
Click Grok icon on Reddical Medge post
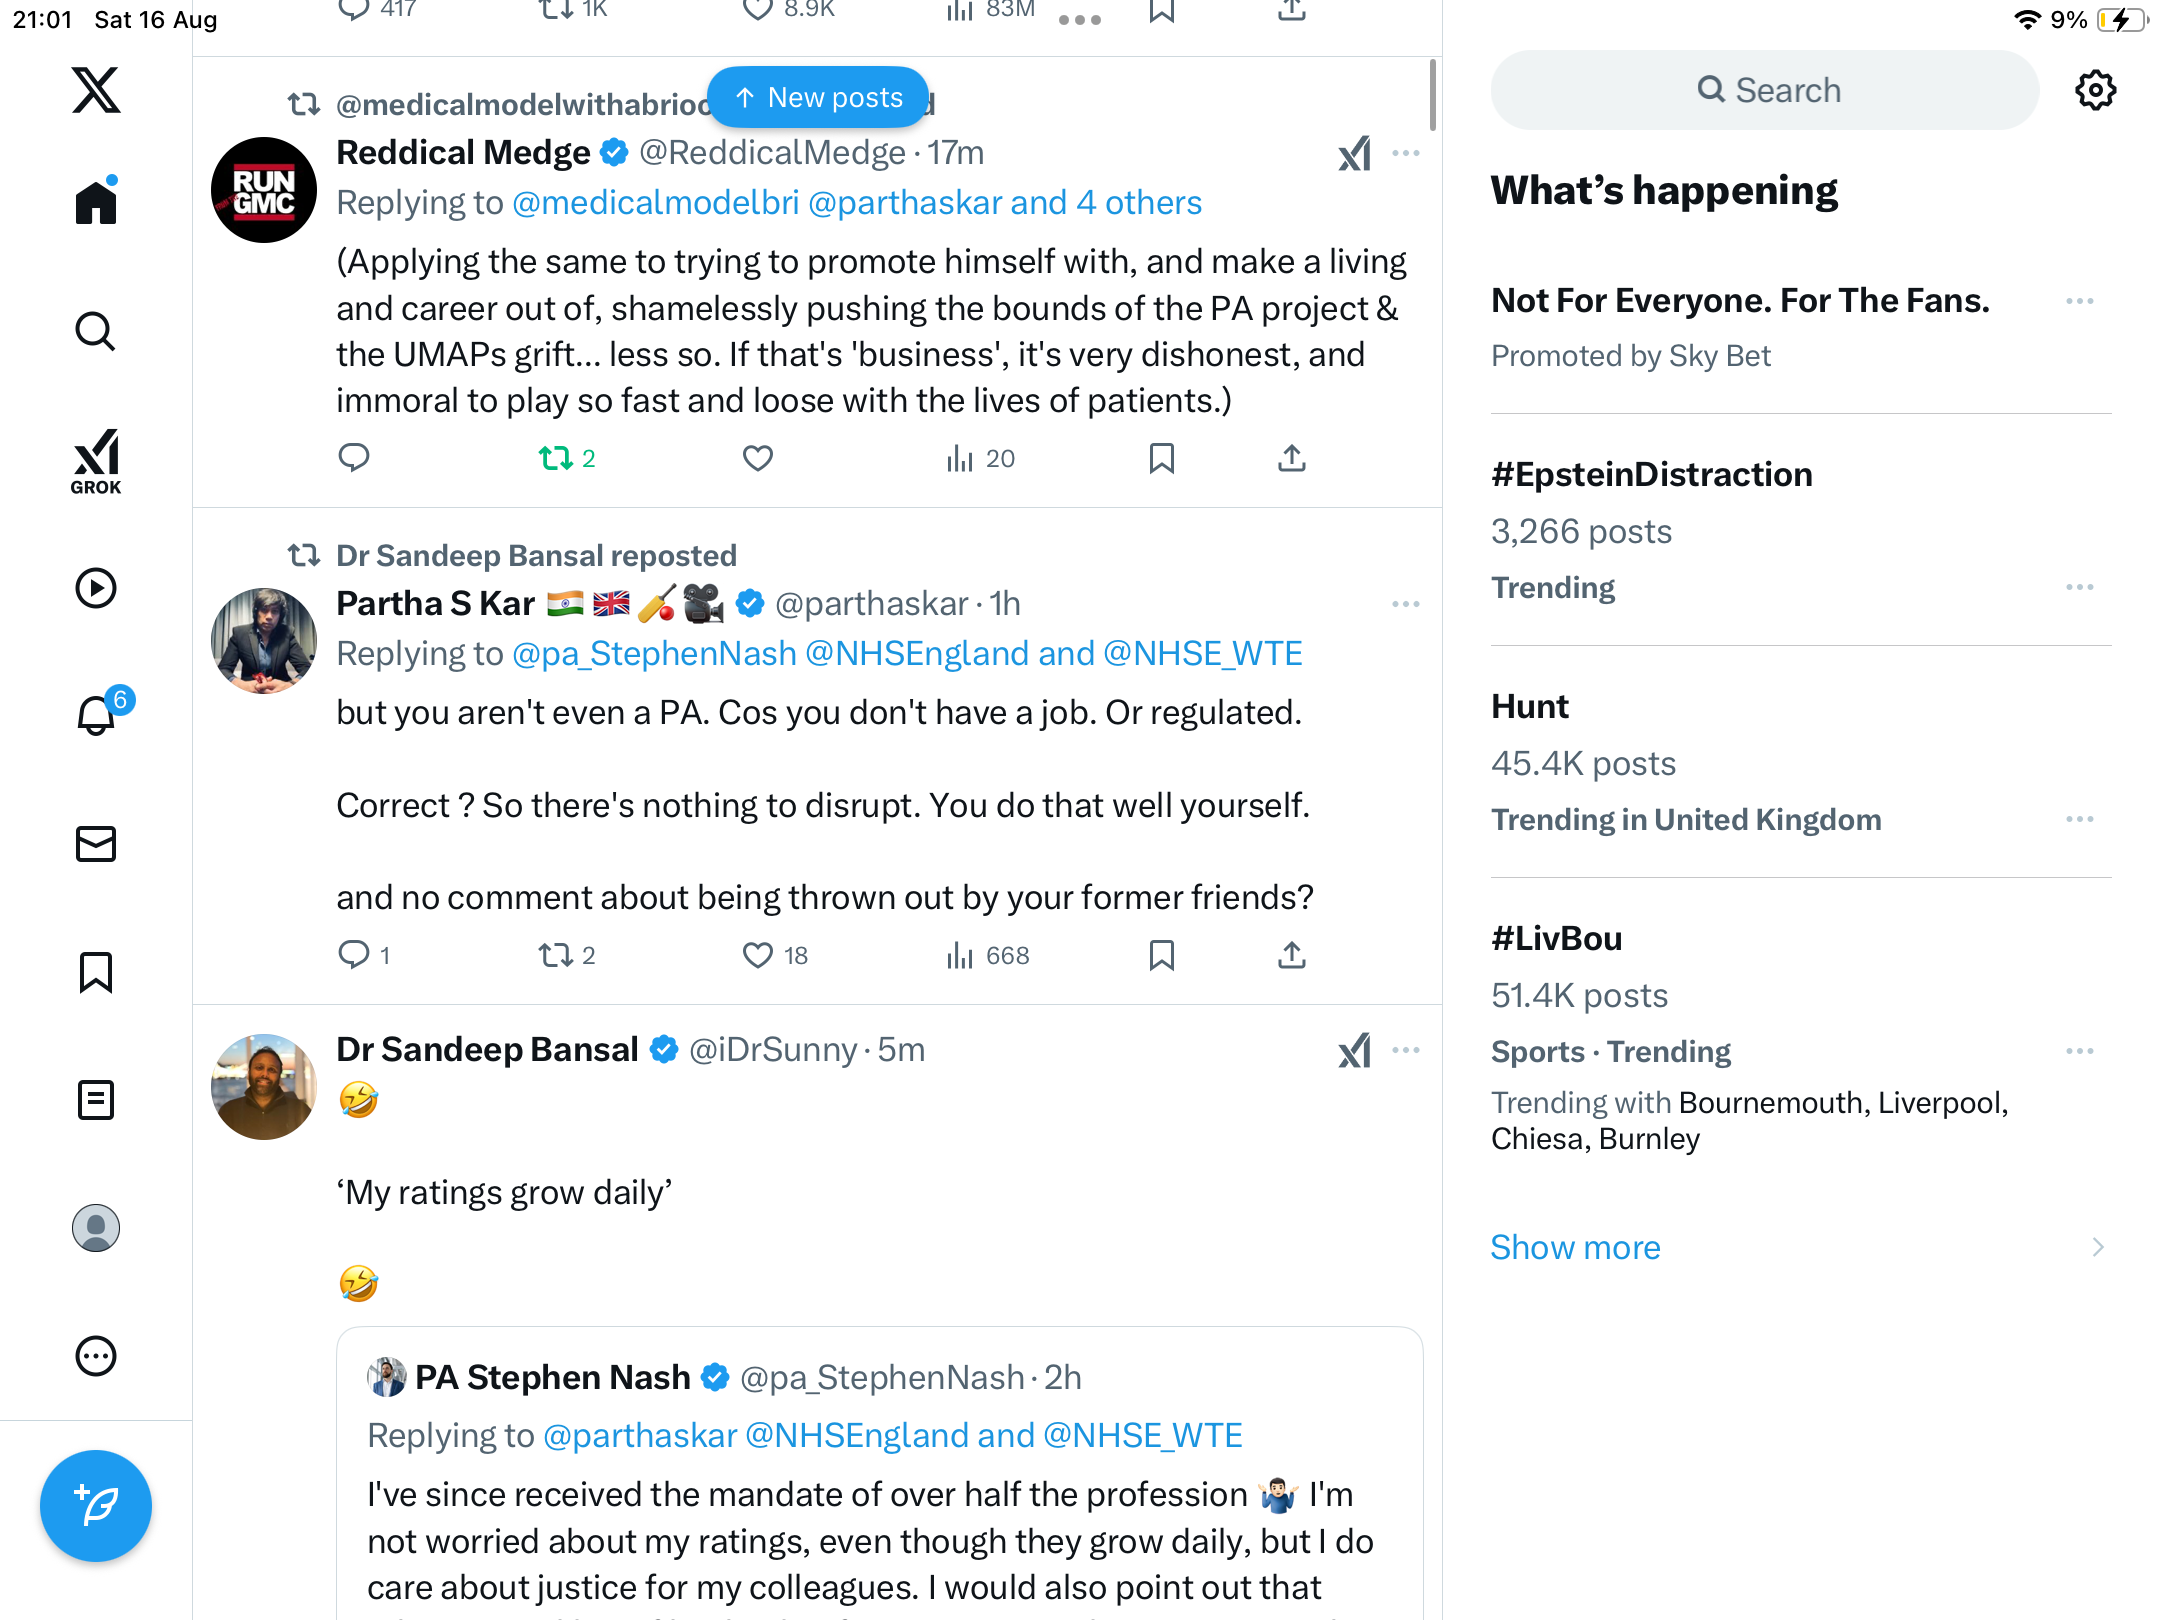(1355, 153)
